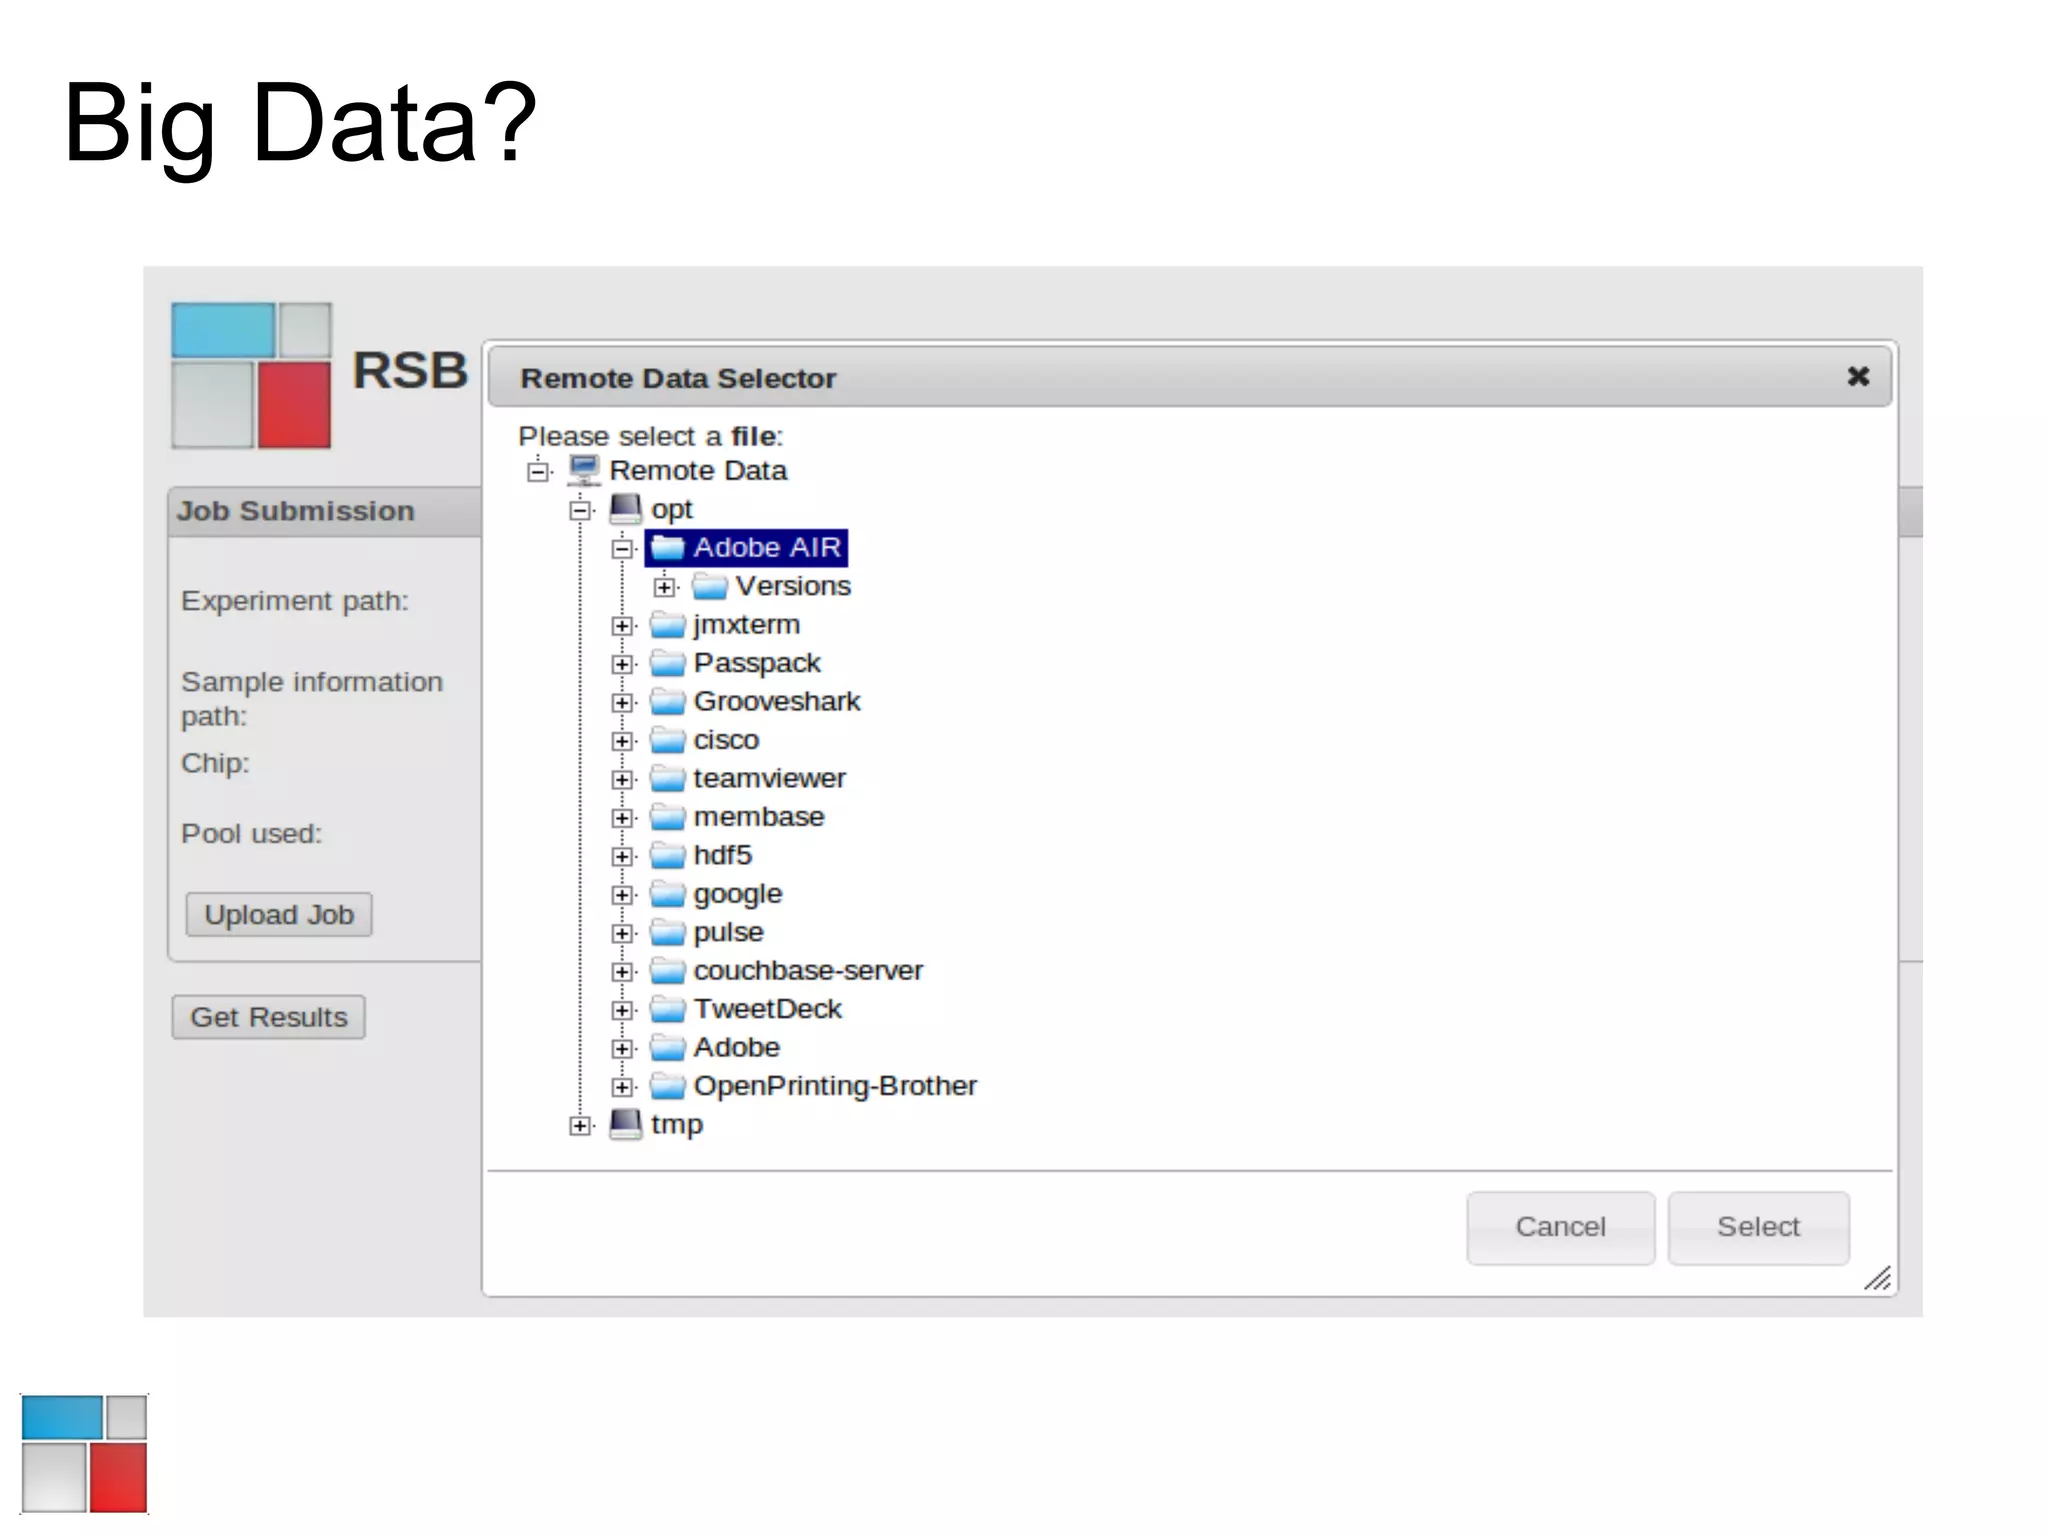The width and height of the screenshot is (2048, 1536).
Task: Click the OpenPrinting-Brother folder icon
Action: pyautogui.click(x=667, y=1086)
